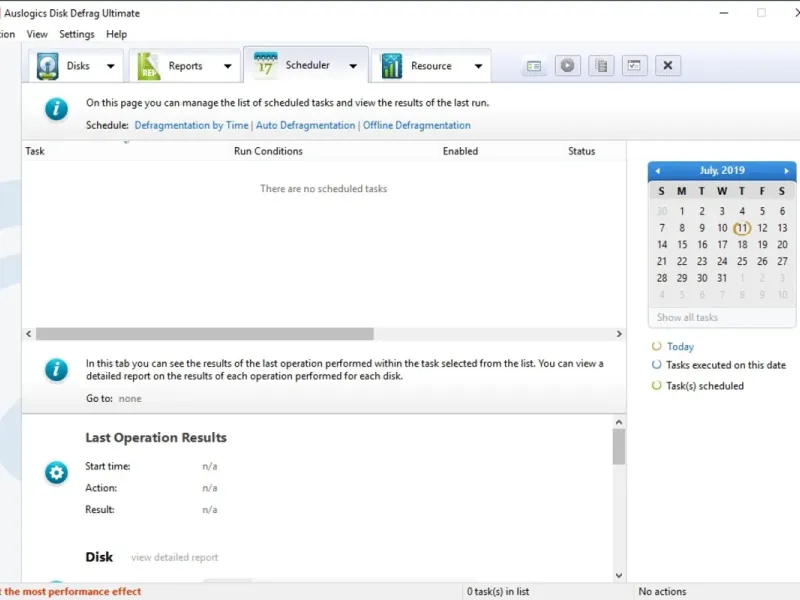Go to next month in calendar

point(786,171)
